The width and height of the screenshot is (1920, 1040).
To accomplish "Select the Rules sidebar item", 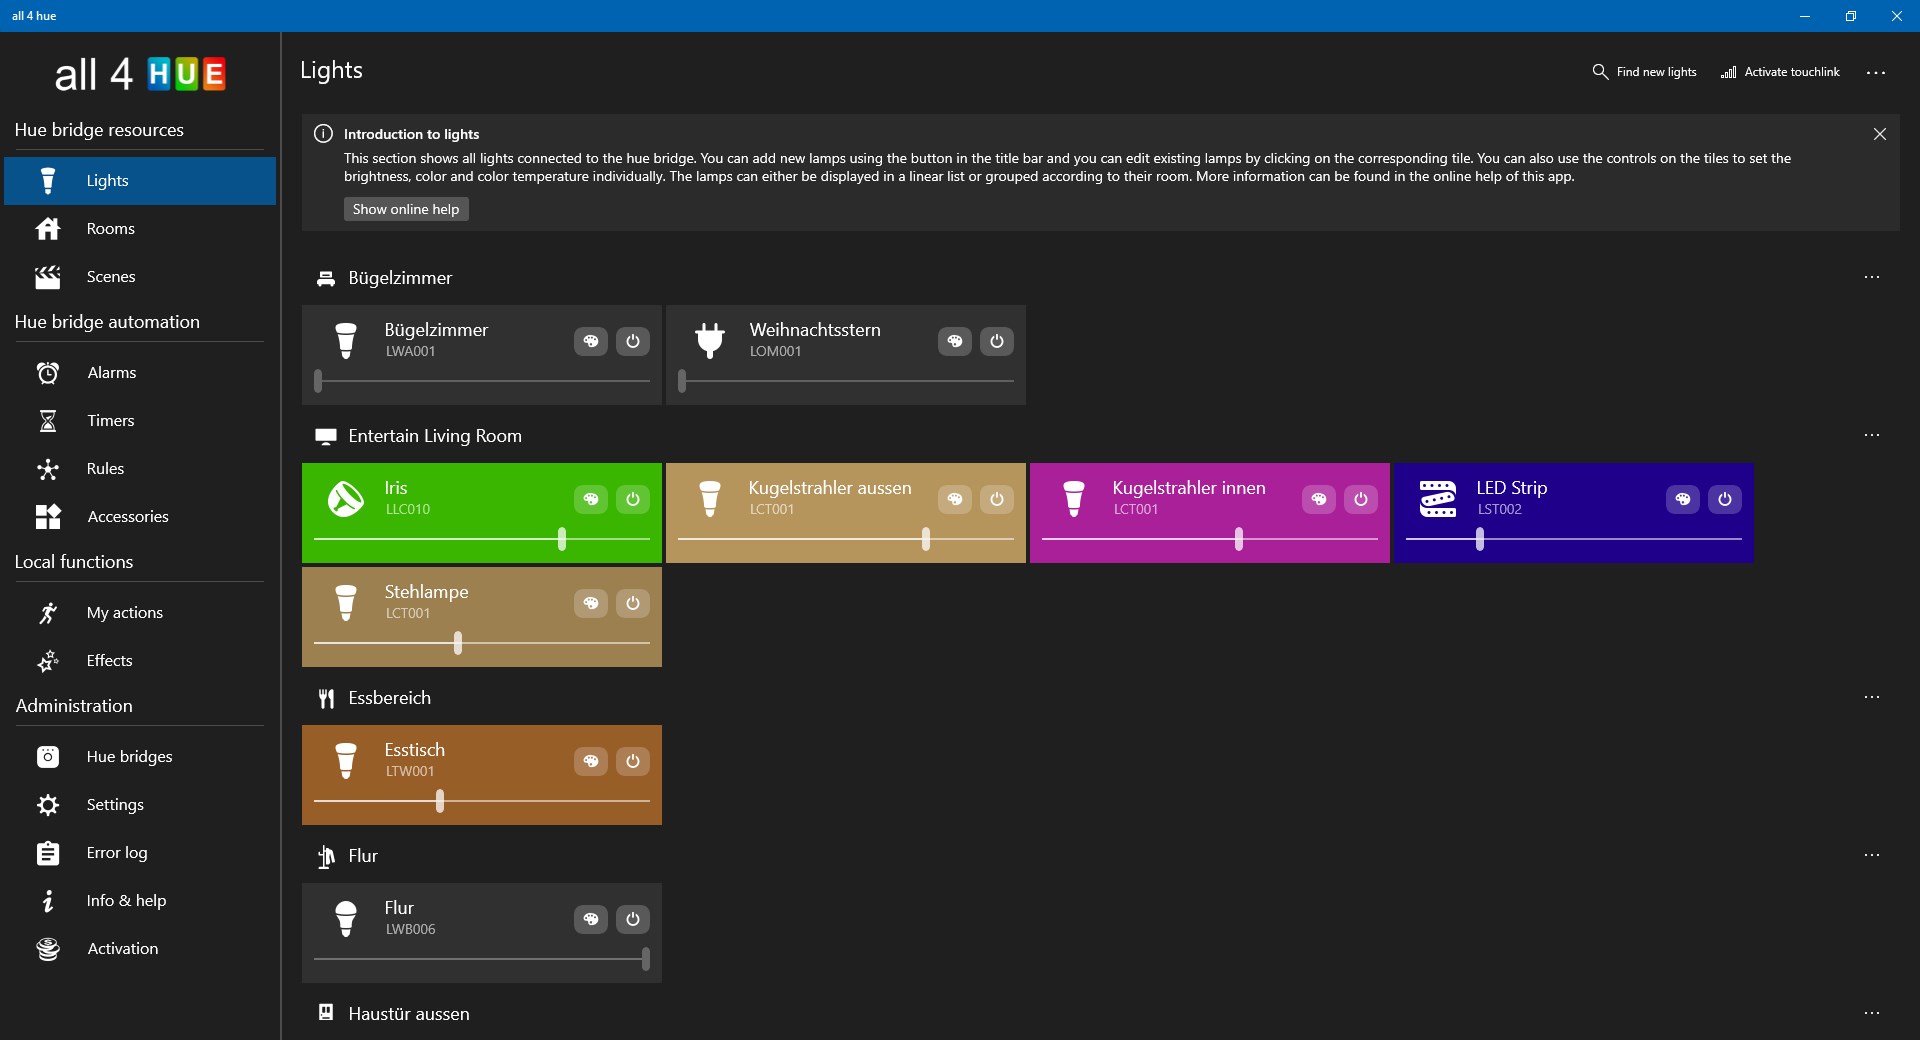I will 107,468.
